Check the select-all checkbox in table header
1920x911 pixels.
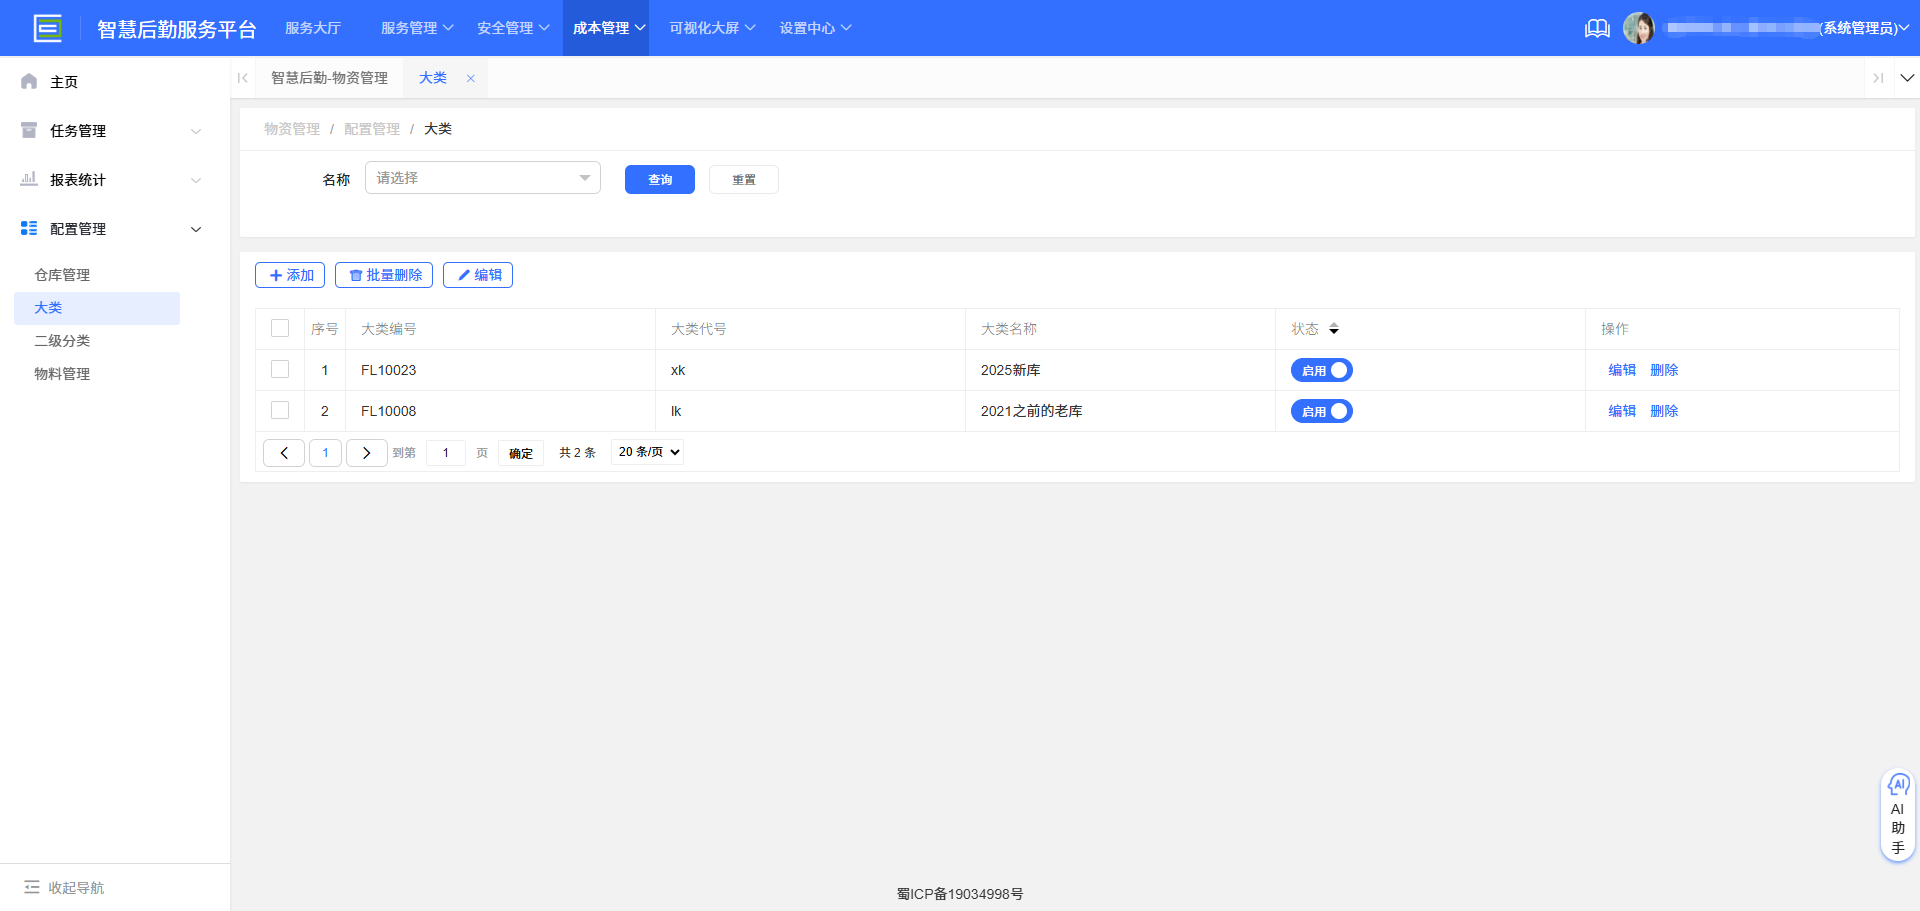280,328
